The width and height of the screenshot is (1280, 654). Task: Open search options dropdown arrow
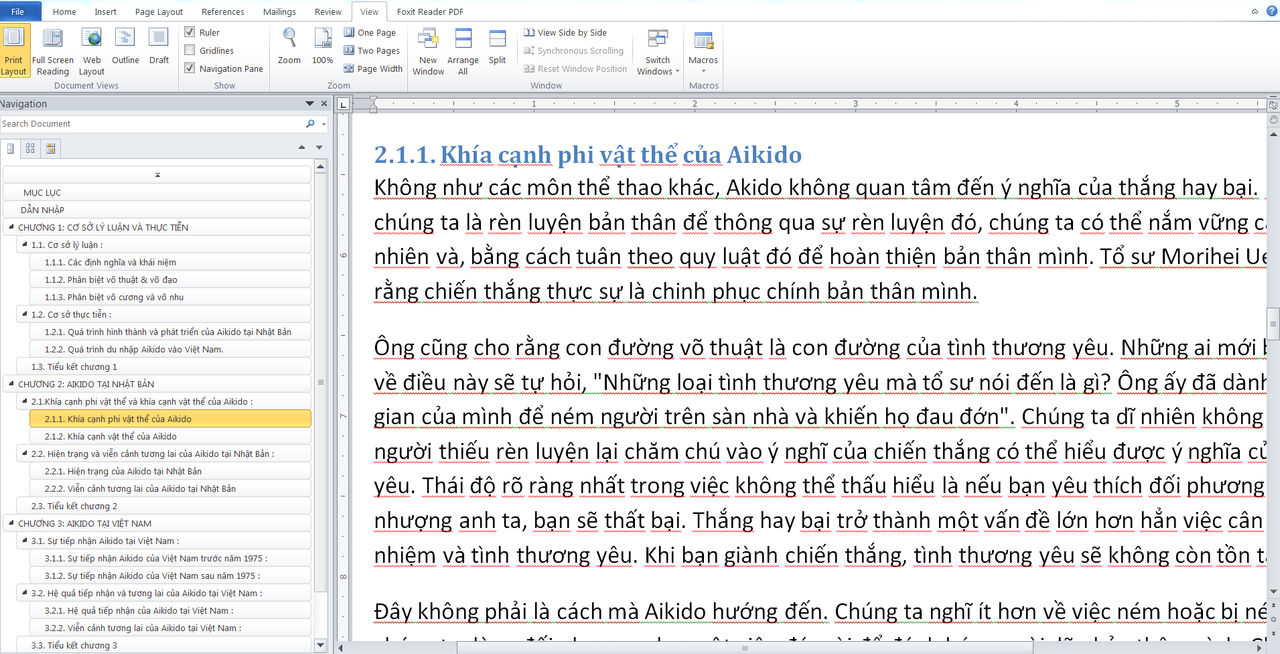[x=322, y=124]
